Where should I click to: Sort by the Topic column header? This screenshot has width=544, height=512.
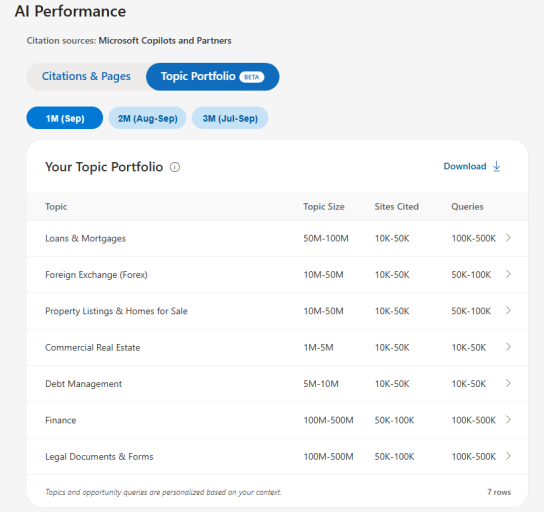(56, 207)
